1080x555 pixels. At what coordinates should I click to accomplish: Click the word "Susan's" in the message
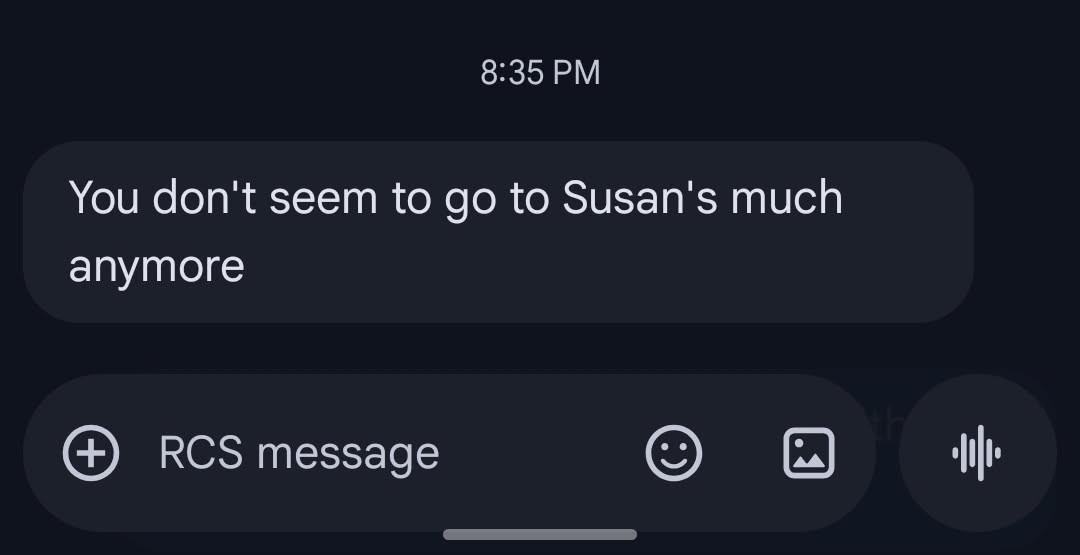point(639,198)
